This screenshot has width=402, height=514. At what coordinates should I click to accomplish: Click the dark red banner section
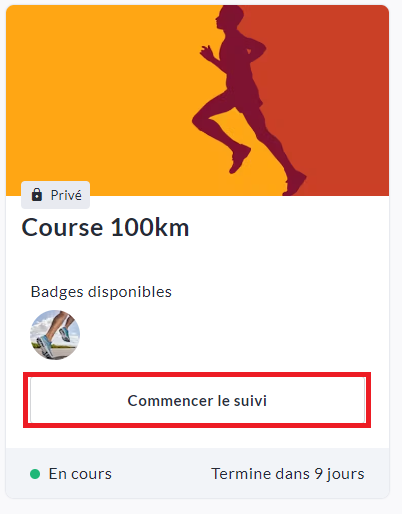click(333, 100)
